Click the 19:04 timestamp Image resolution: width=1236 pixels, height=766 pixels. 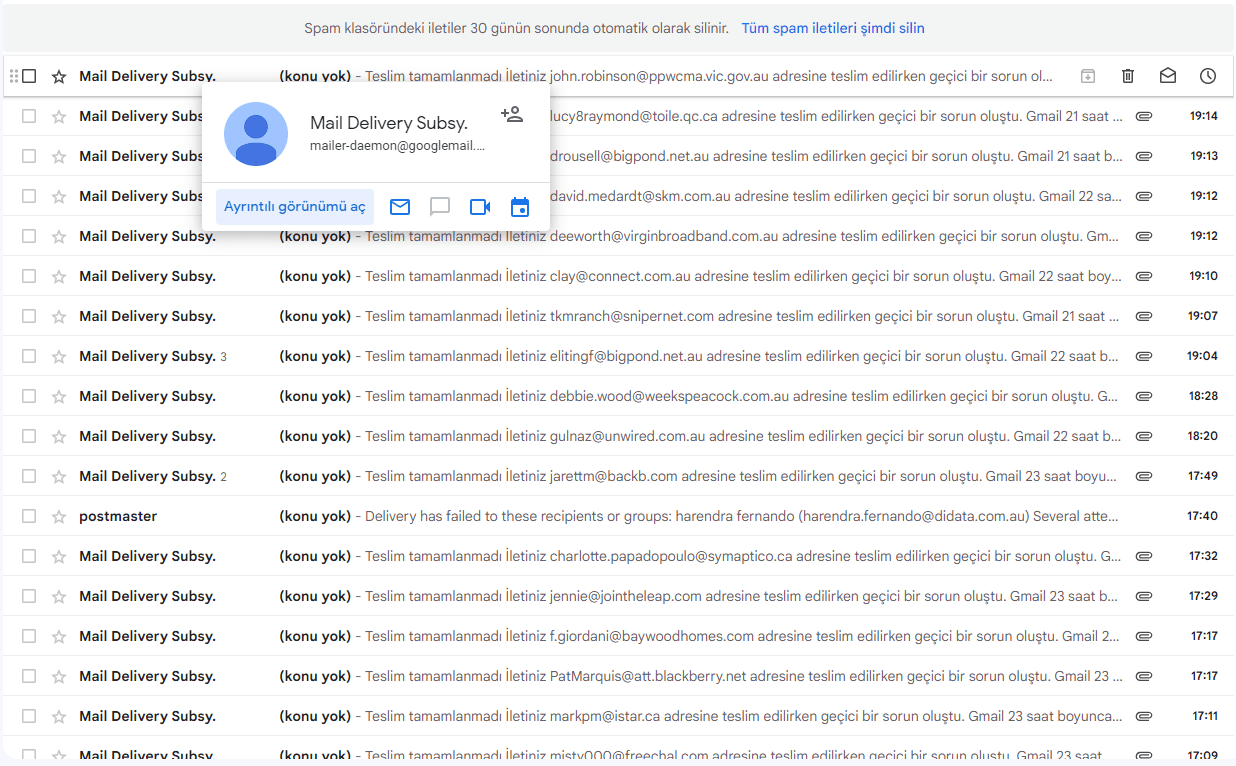(x=1202, y=356)
